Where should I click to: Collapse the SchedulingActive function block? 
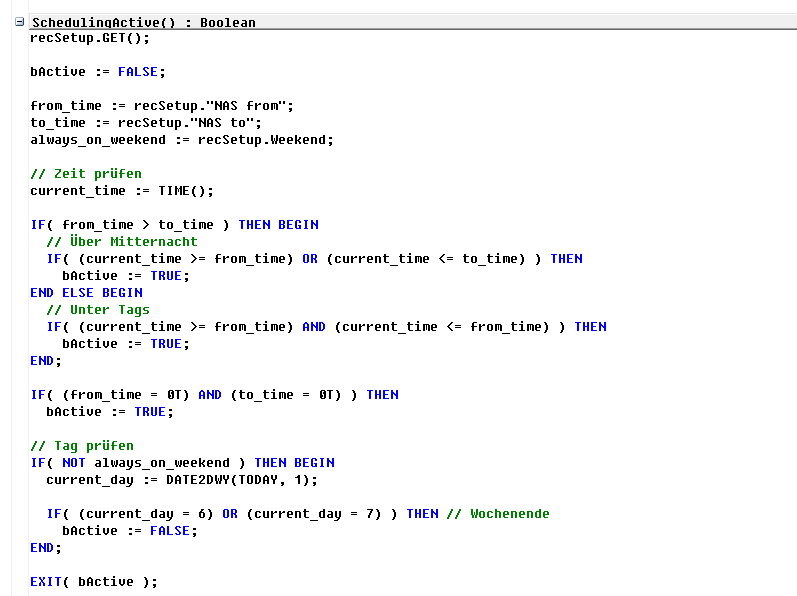[x=19, y=21]
